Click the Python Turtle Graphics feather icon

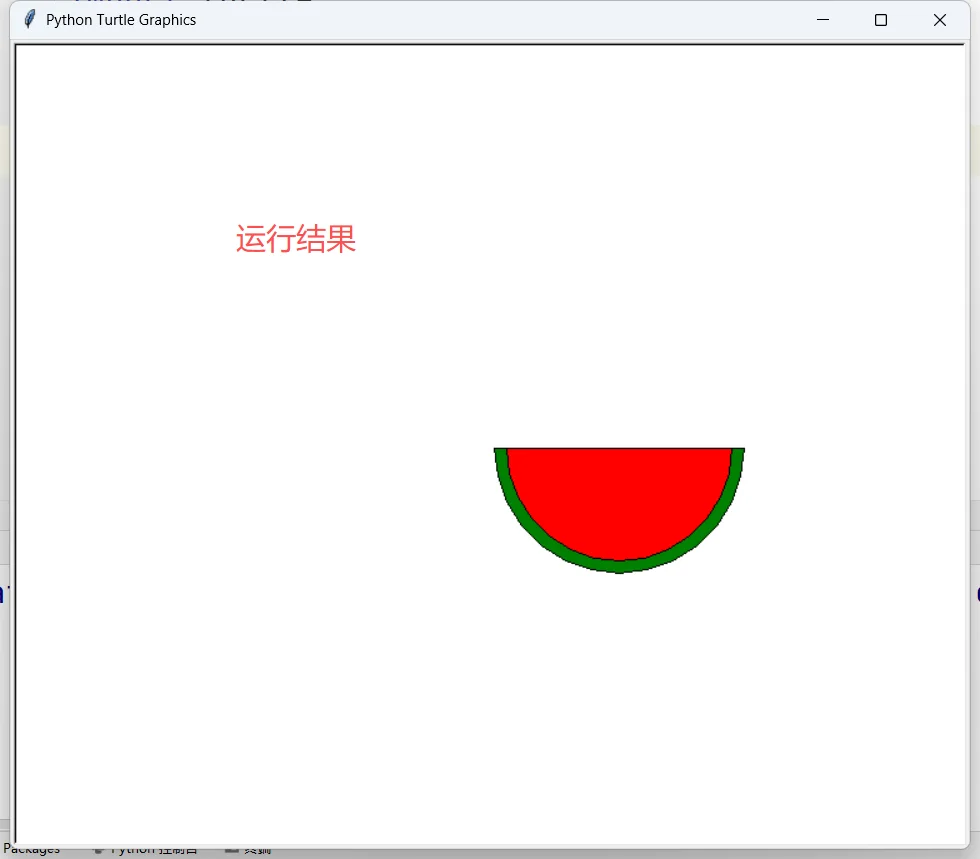(29, 19)
